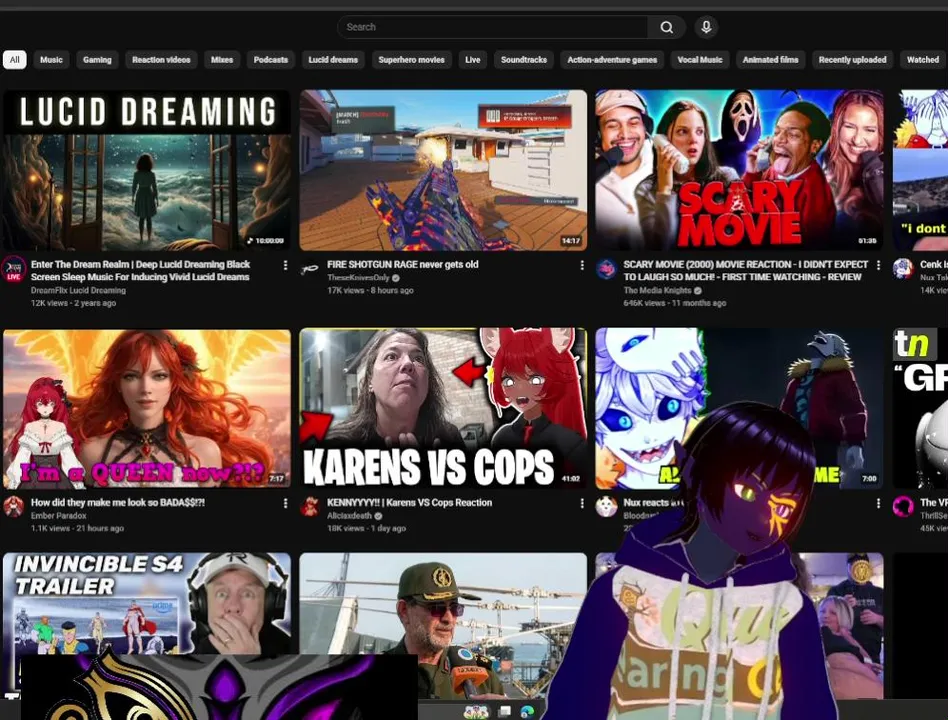Click the search magnifier button
The width and height of the screenshot is (948, 720).
coord(666,27)
